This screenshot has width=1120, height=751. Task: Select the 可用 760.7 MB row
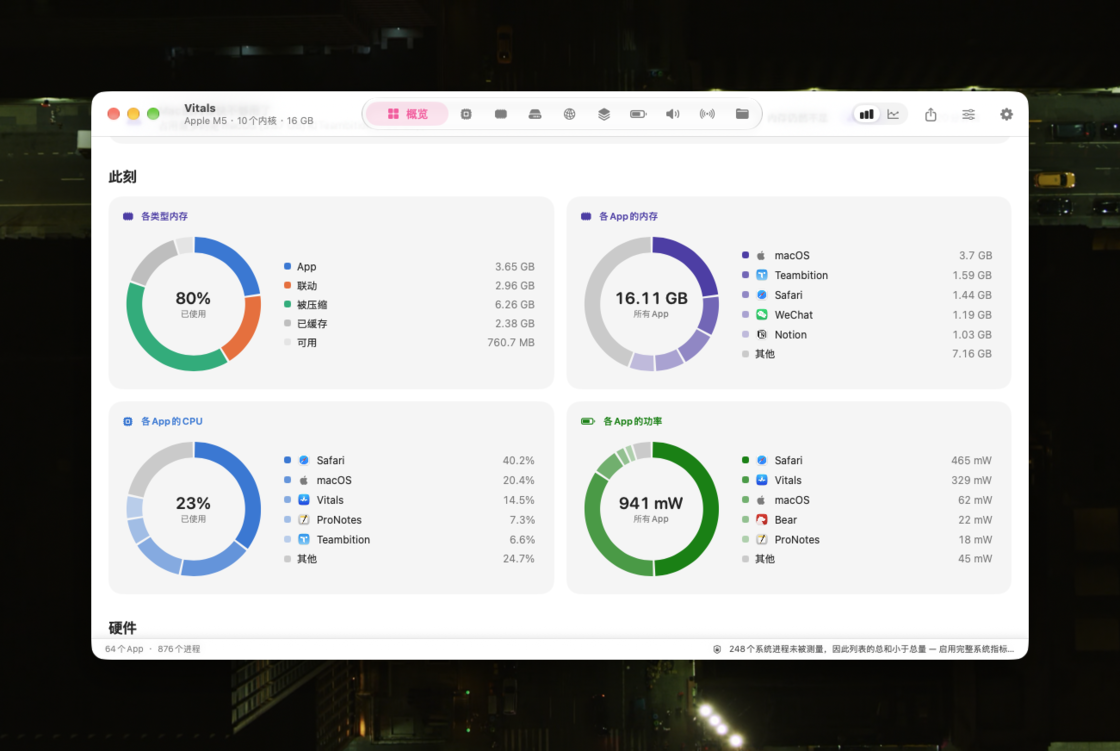pyautogui.click(x=409, y=342)
